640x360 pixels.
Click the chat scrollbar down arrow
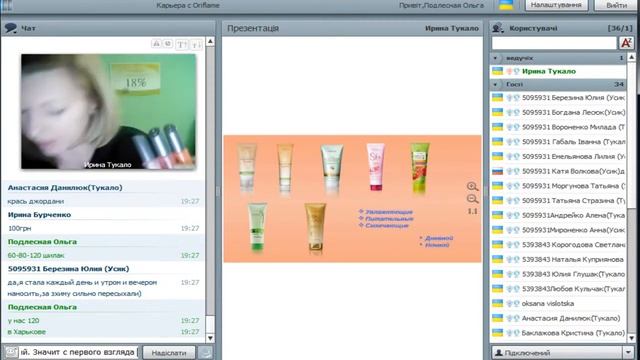[x=210, y=338]
